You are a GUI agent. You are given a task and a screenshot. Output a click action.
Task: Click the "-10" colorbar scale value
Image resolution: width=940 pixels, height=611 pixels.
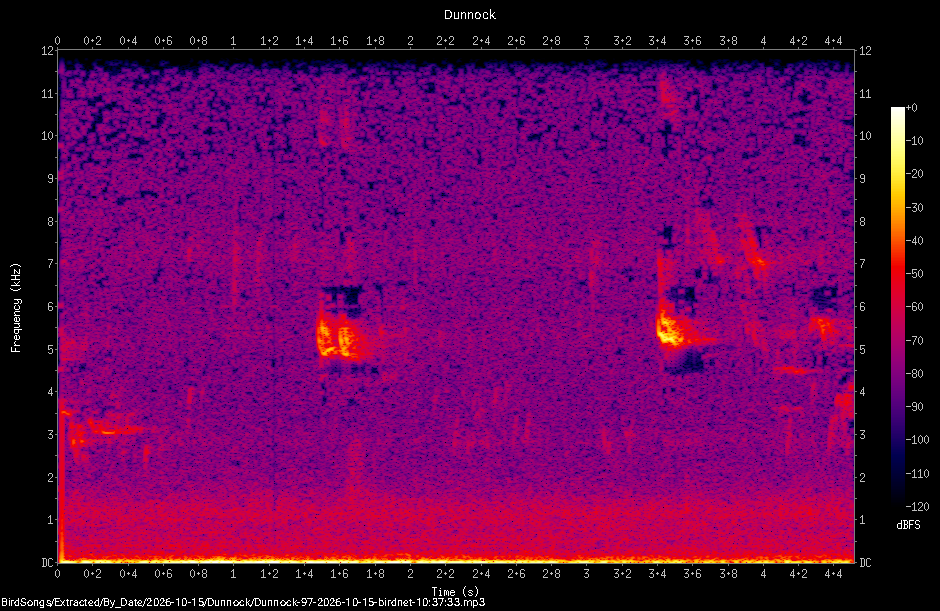[x=914, y=141]
